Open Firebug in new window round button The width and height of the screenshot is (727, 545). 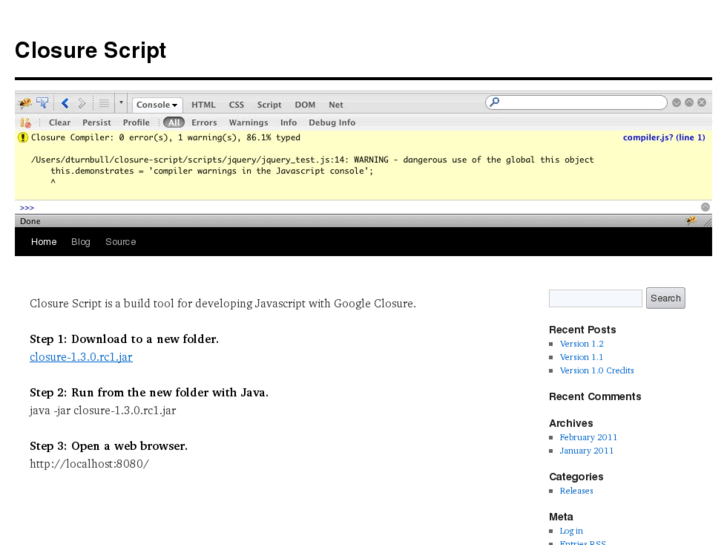689,103
